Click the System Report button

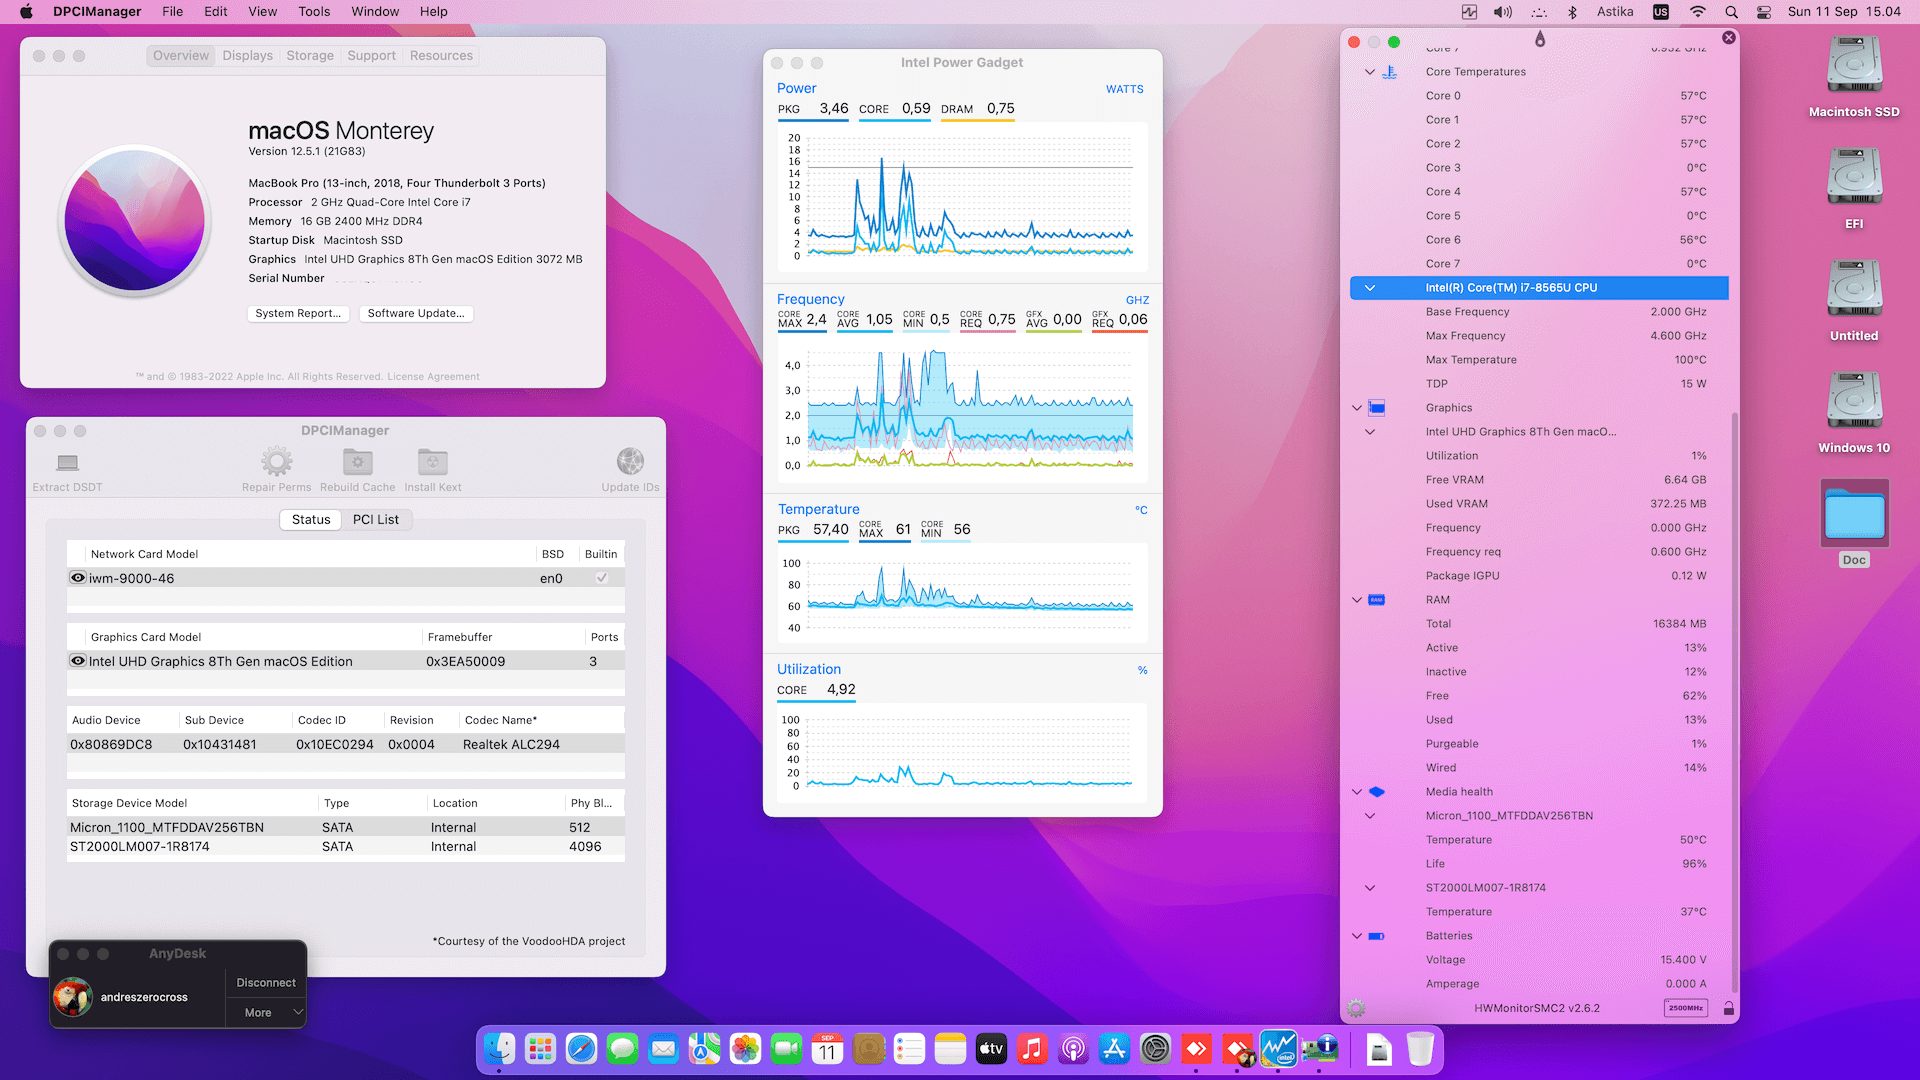point(298,313)
